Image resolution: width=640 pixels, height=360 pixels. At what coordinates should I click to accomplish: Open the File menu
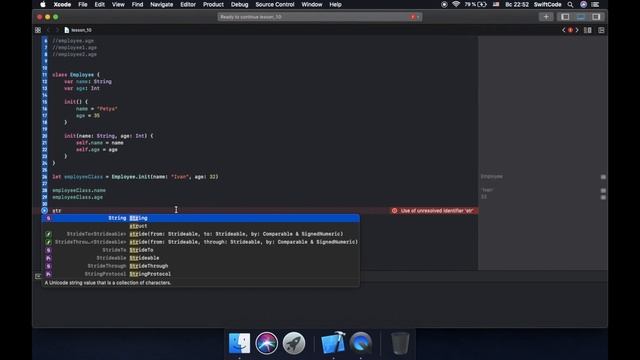[x=83, y=4]
